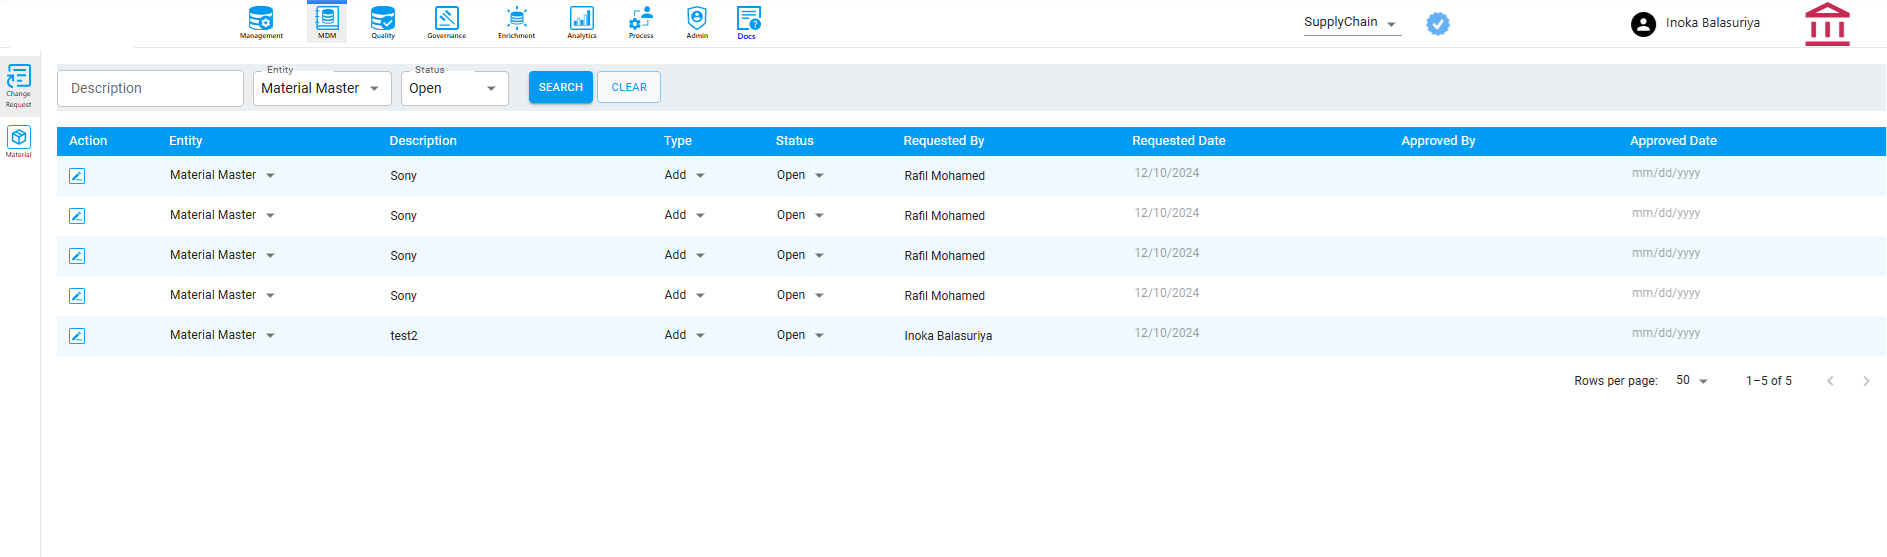The height and width of the screenshot is (557, 1887).
Task: Click the 1–5 of 5 pagination text
Action: pyautogui.click(x=1769, y=381)
